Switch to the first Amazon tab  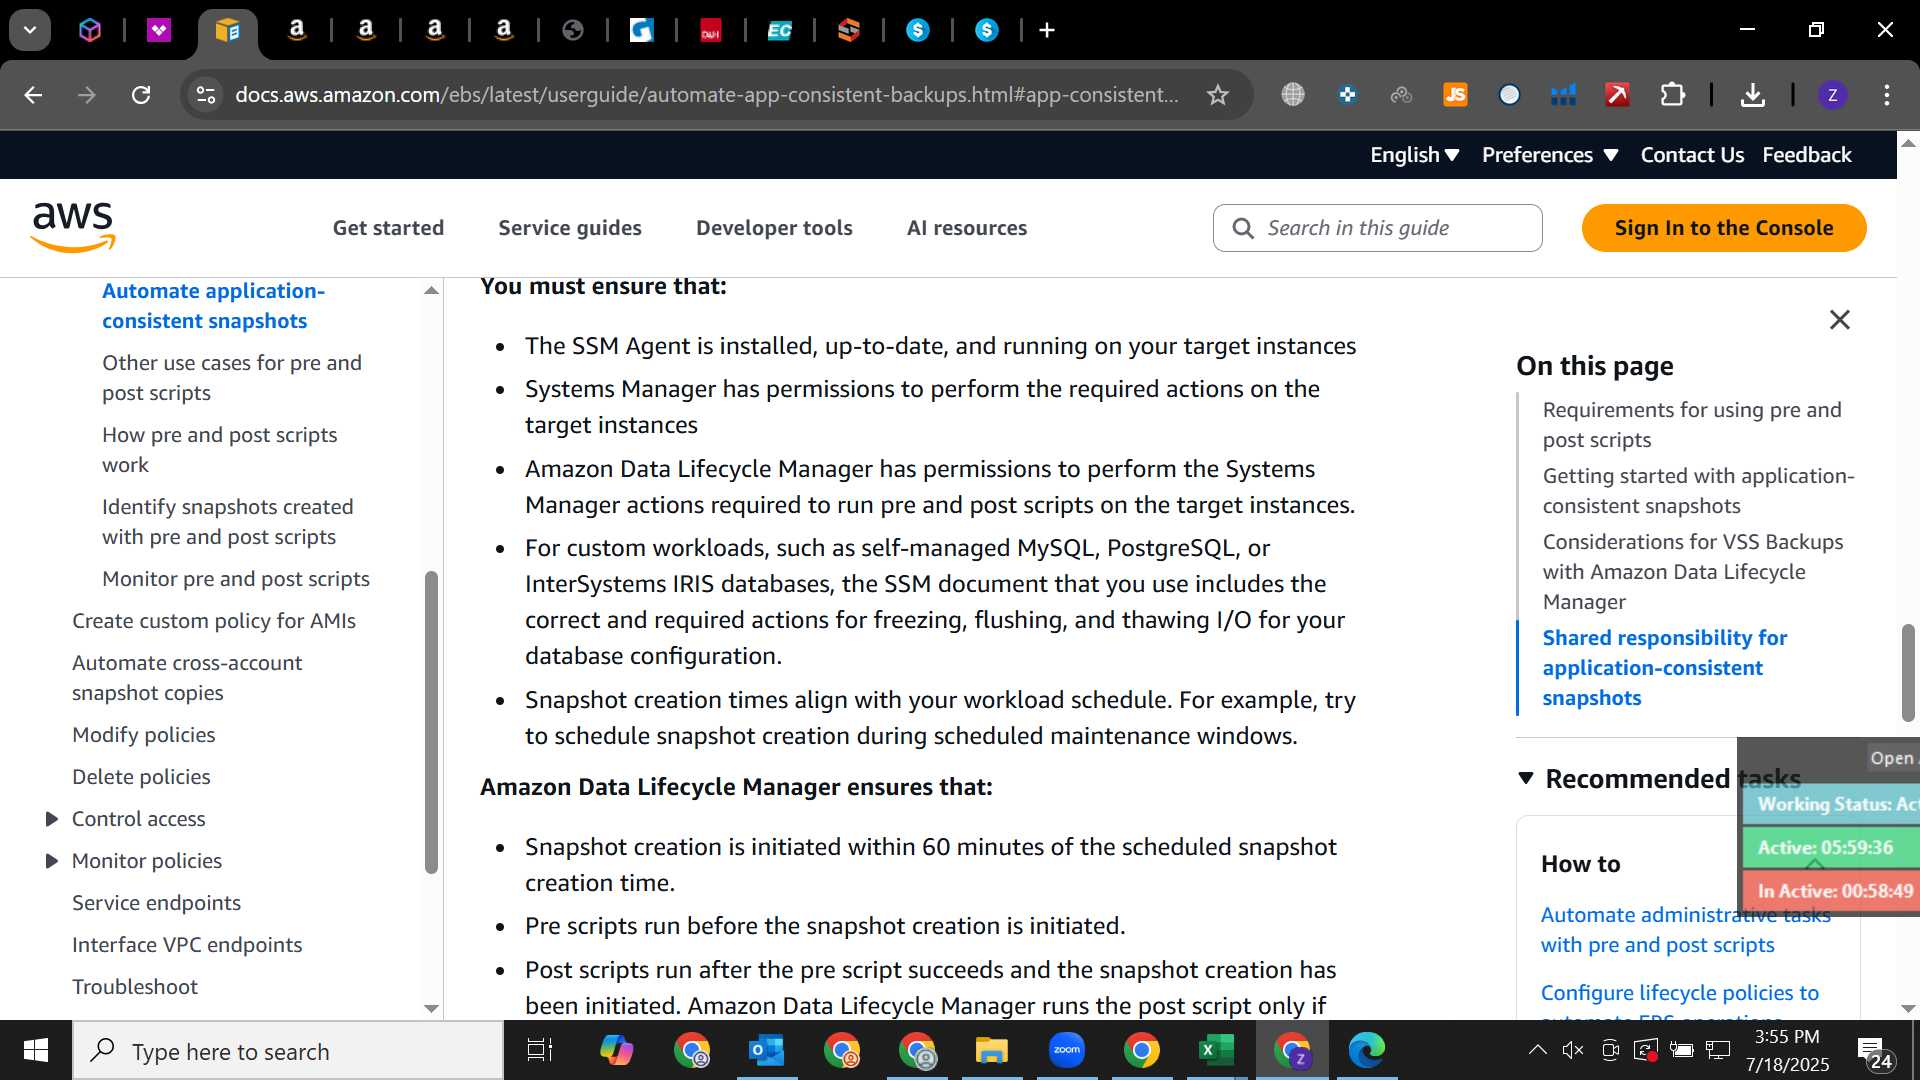click(296, 31)
